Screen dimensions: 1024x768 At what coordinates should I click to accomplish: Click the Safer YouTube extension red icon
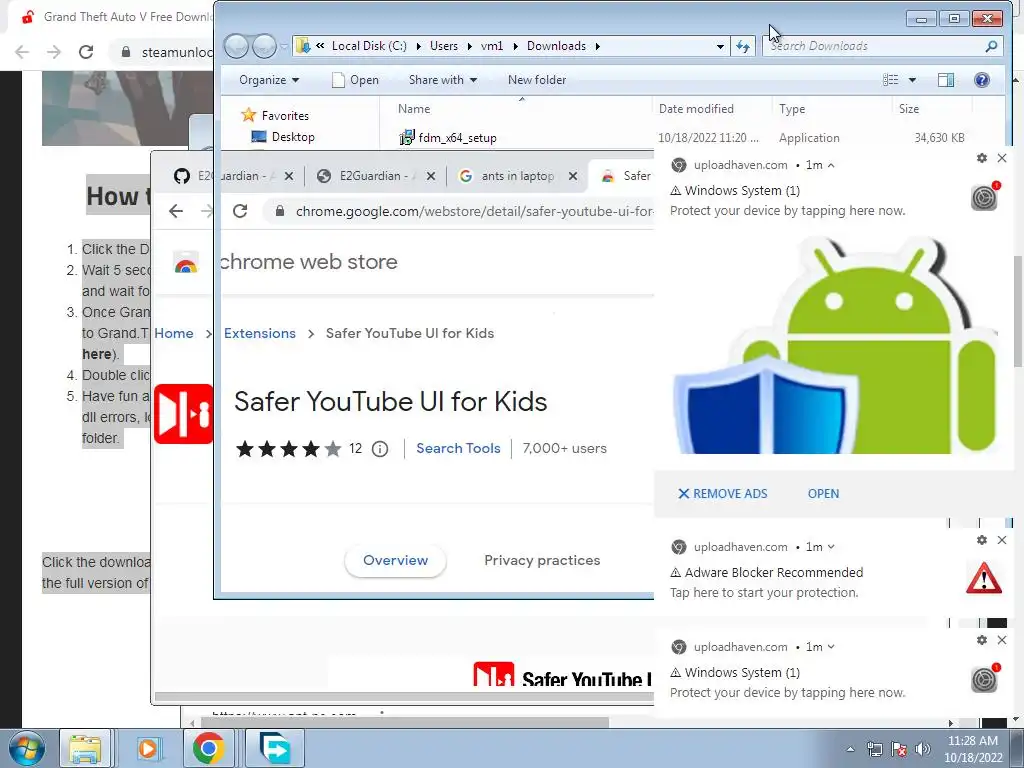tap(184, 414)
